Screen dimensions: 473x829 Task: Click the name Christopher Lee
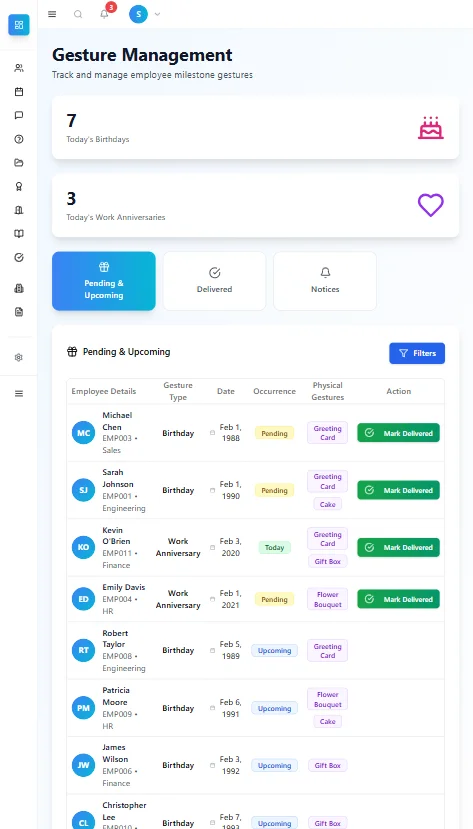[124, 811]
